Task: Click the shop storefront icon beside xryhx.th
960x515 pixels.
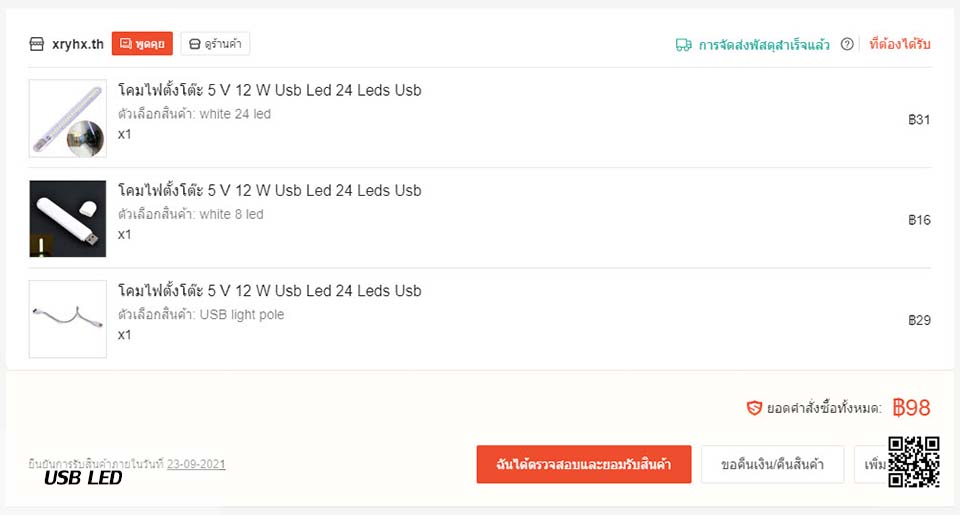Action: [x=37, y=44]
